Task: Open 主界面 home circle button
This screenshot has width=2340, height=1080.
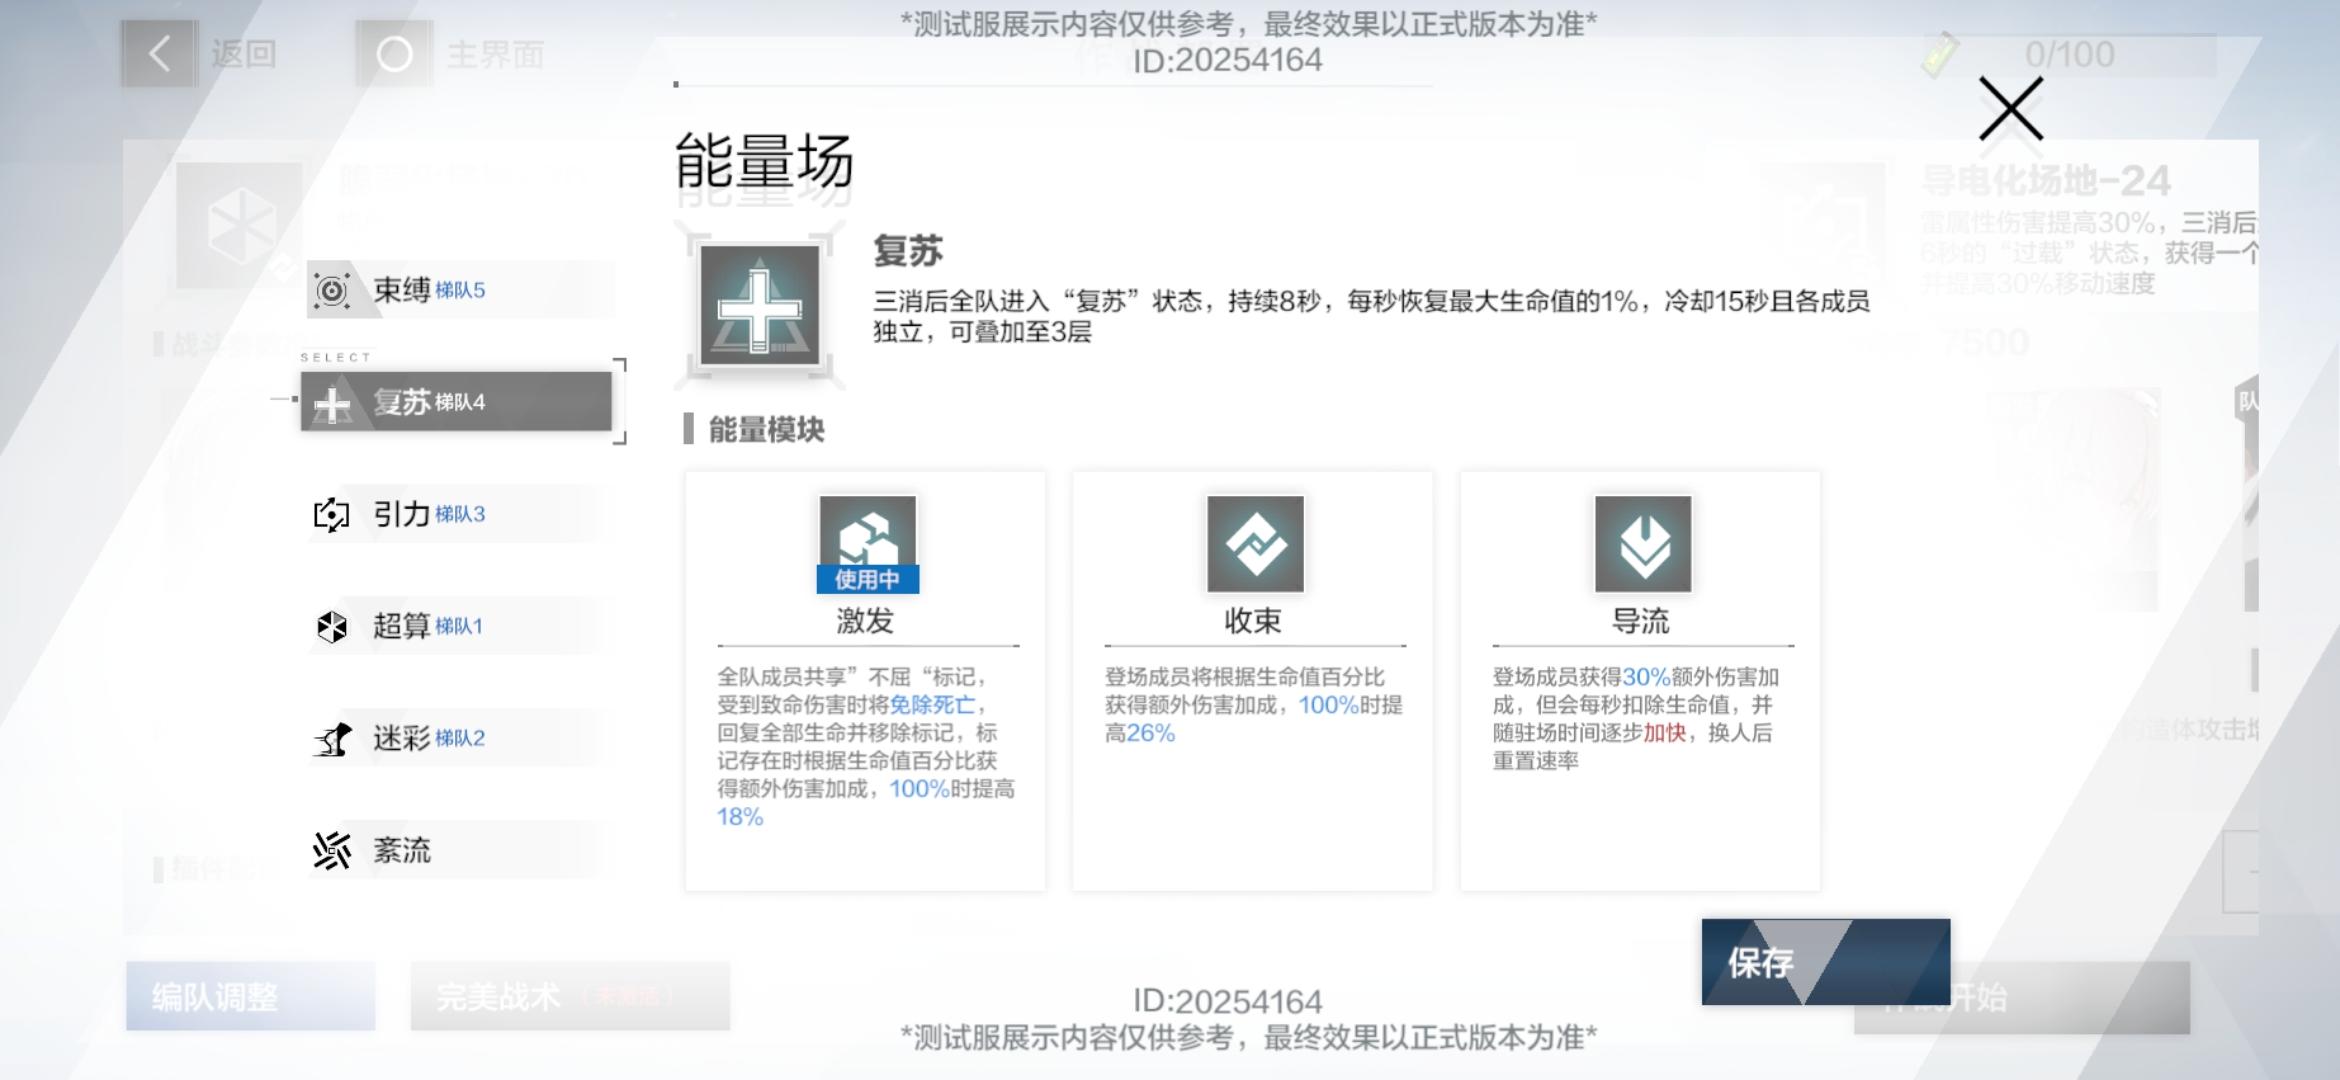Action: [x=394, y=54]
